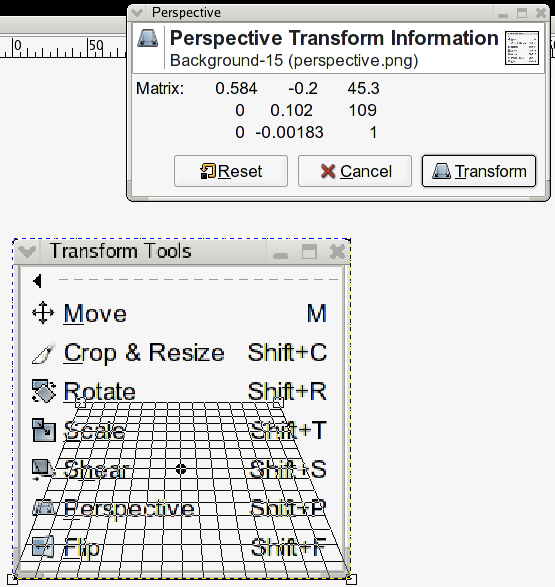Apply with the Transform button
This screenshot has width=555, height=587.
pos(479,171)
